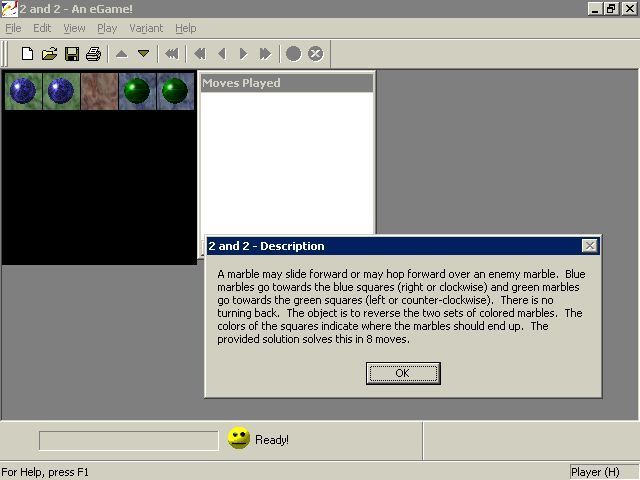The image size is (640, 480).
Task: Step forward one move with single right arrow
Action: pos(243,54)
